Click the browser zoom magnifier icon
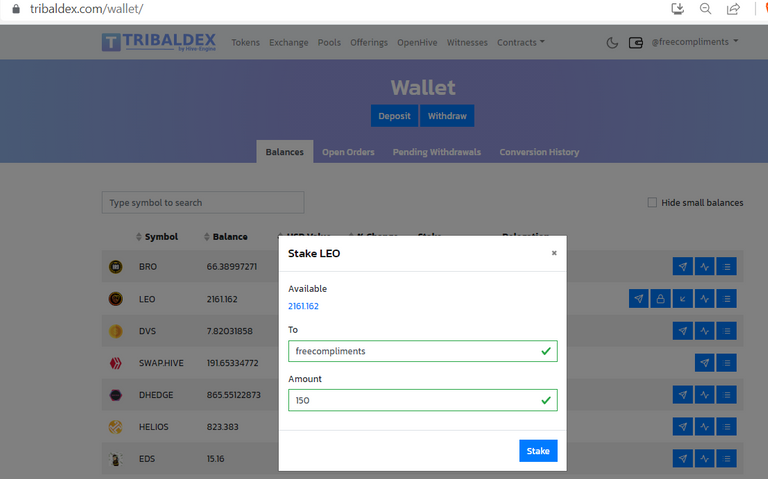Viewport: 768px width, 479px height. point(705,9)
